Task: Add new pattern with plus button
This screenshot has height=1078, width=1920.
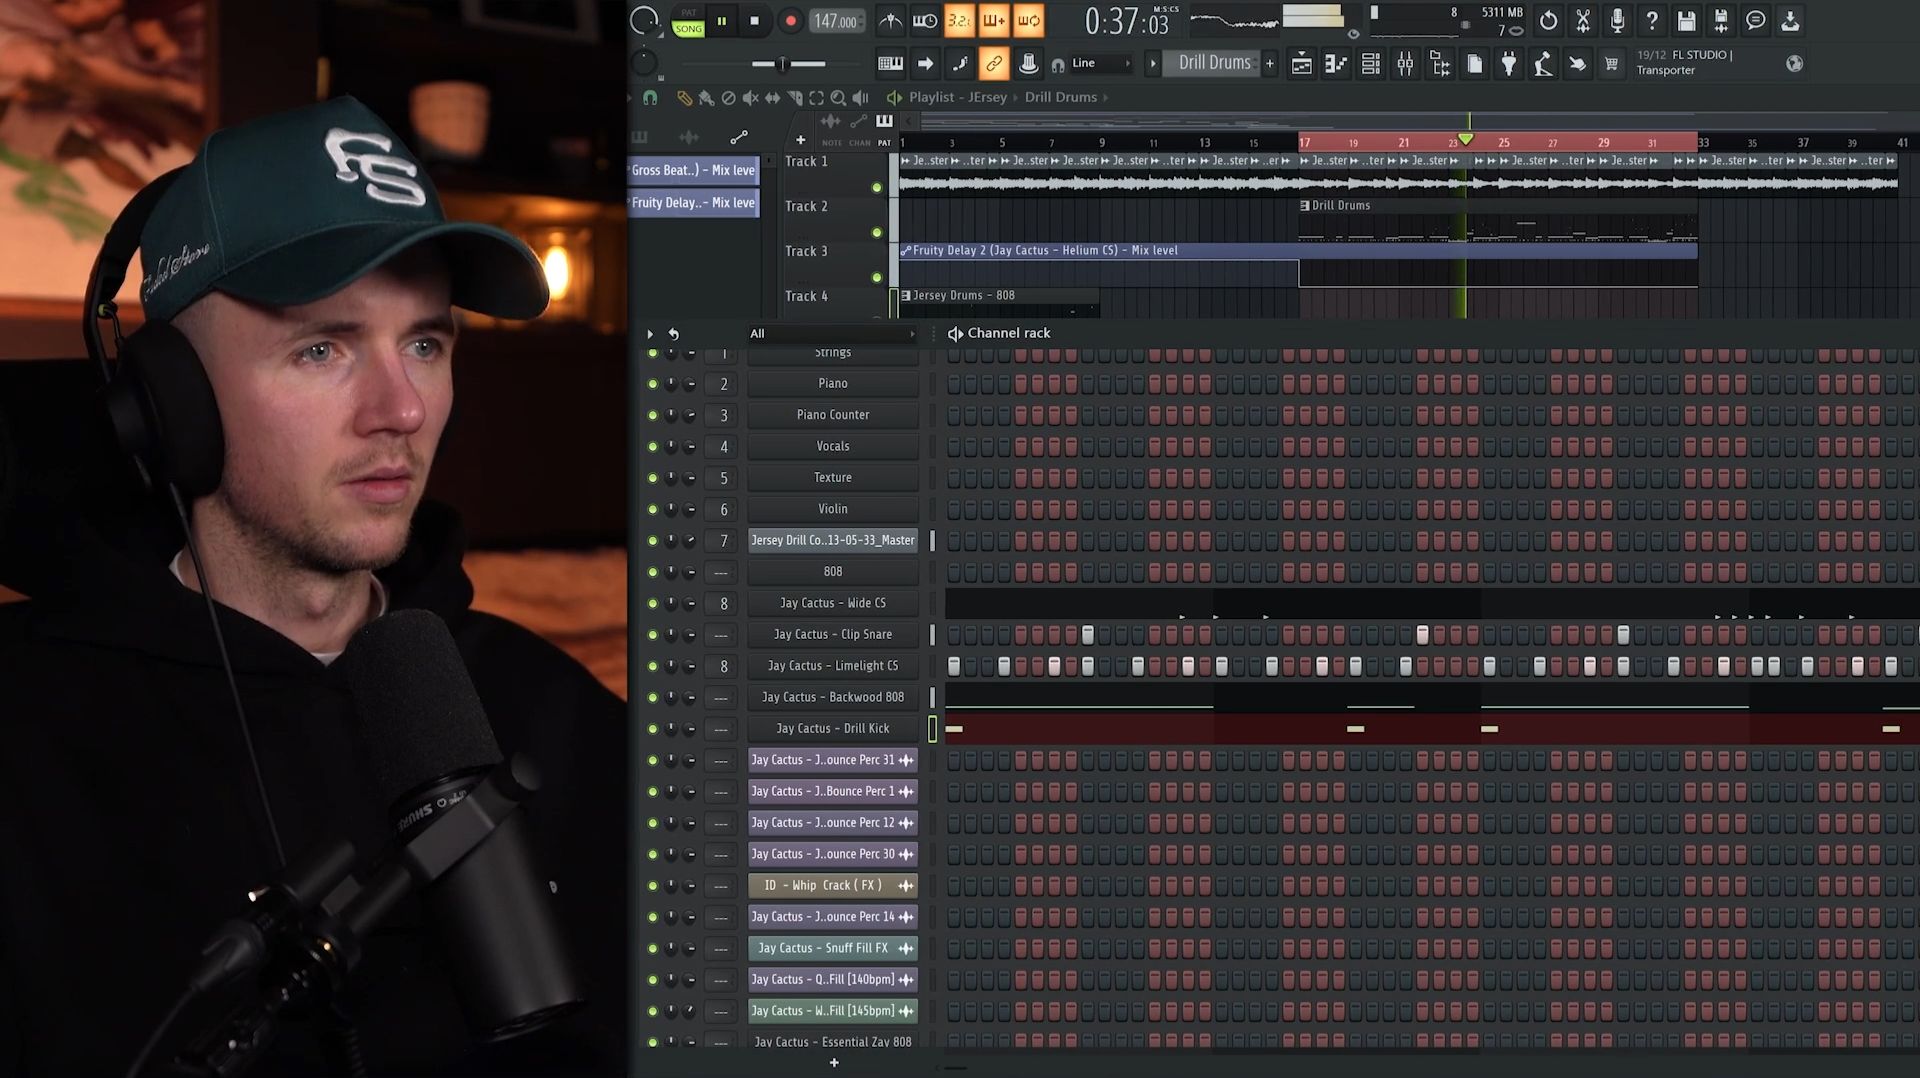Action: [1270, 64]
